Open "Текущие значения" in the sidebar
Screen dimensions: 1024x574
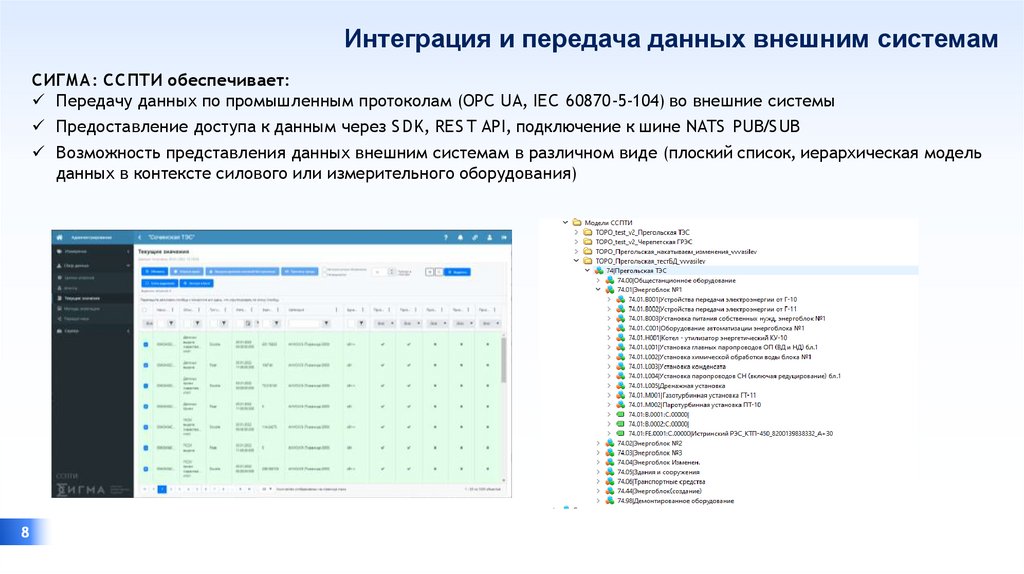point(91,298)
